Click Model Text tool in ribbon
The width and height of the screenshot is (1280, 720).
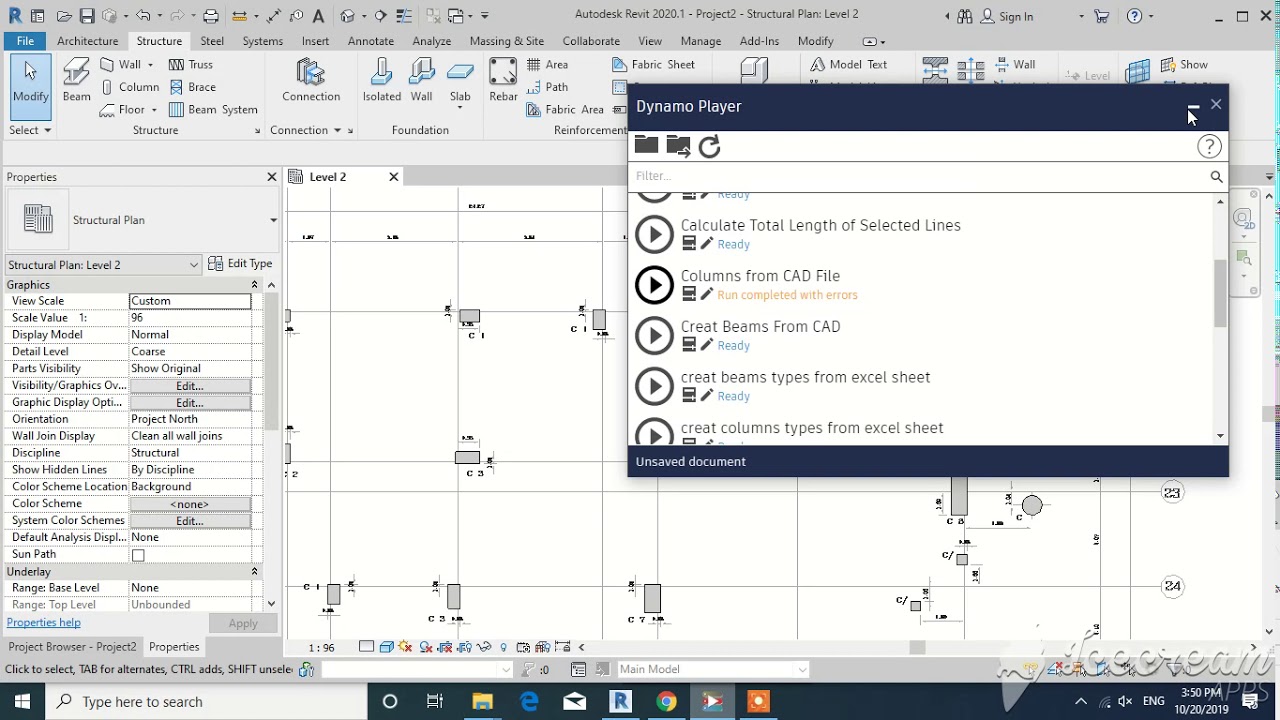point(847,64)
